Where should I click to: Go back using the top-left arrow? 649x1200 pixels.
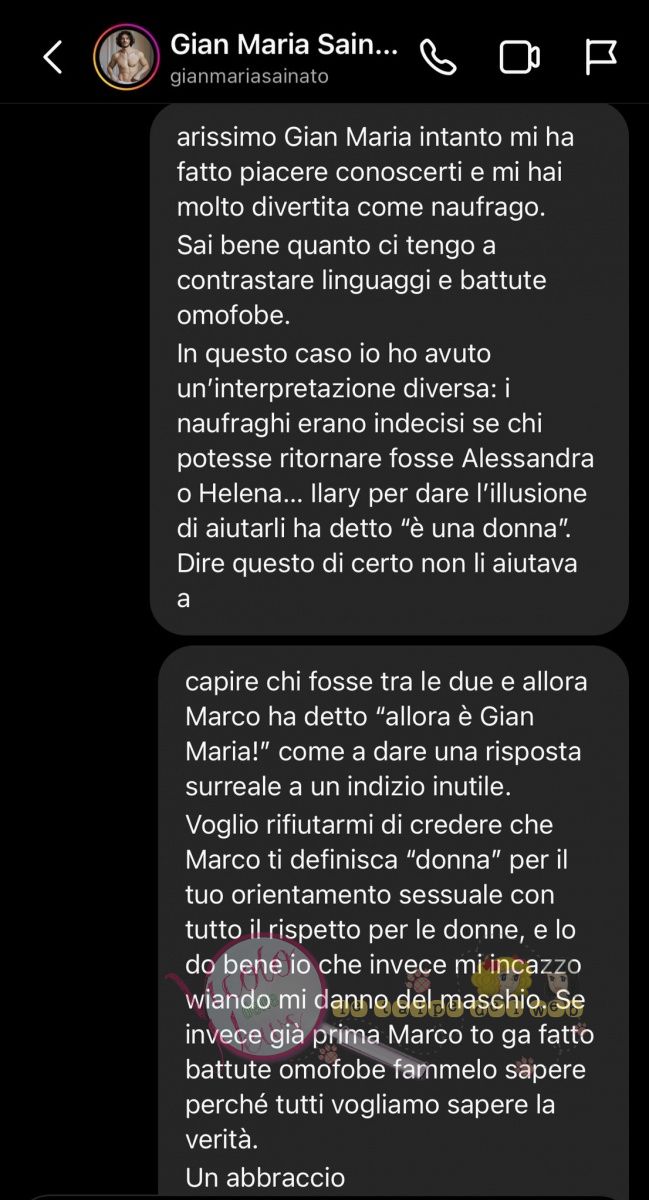click(53, 57)
